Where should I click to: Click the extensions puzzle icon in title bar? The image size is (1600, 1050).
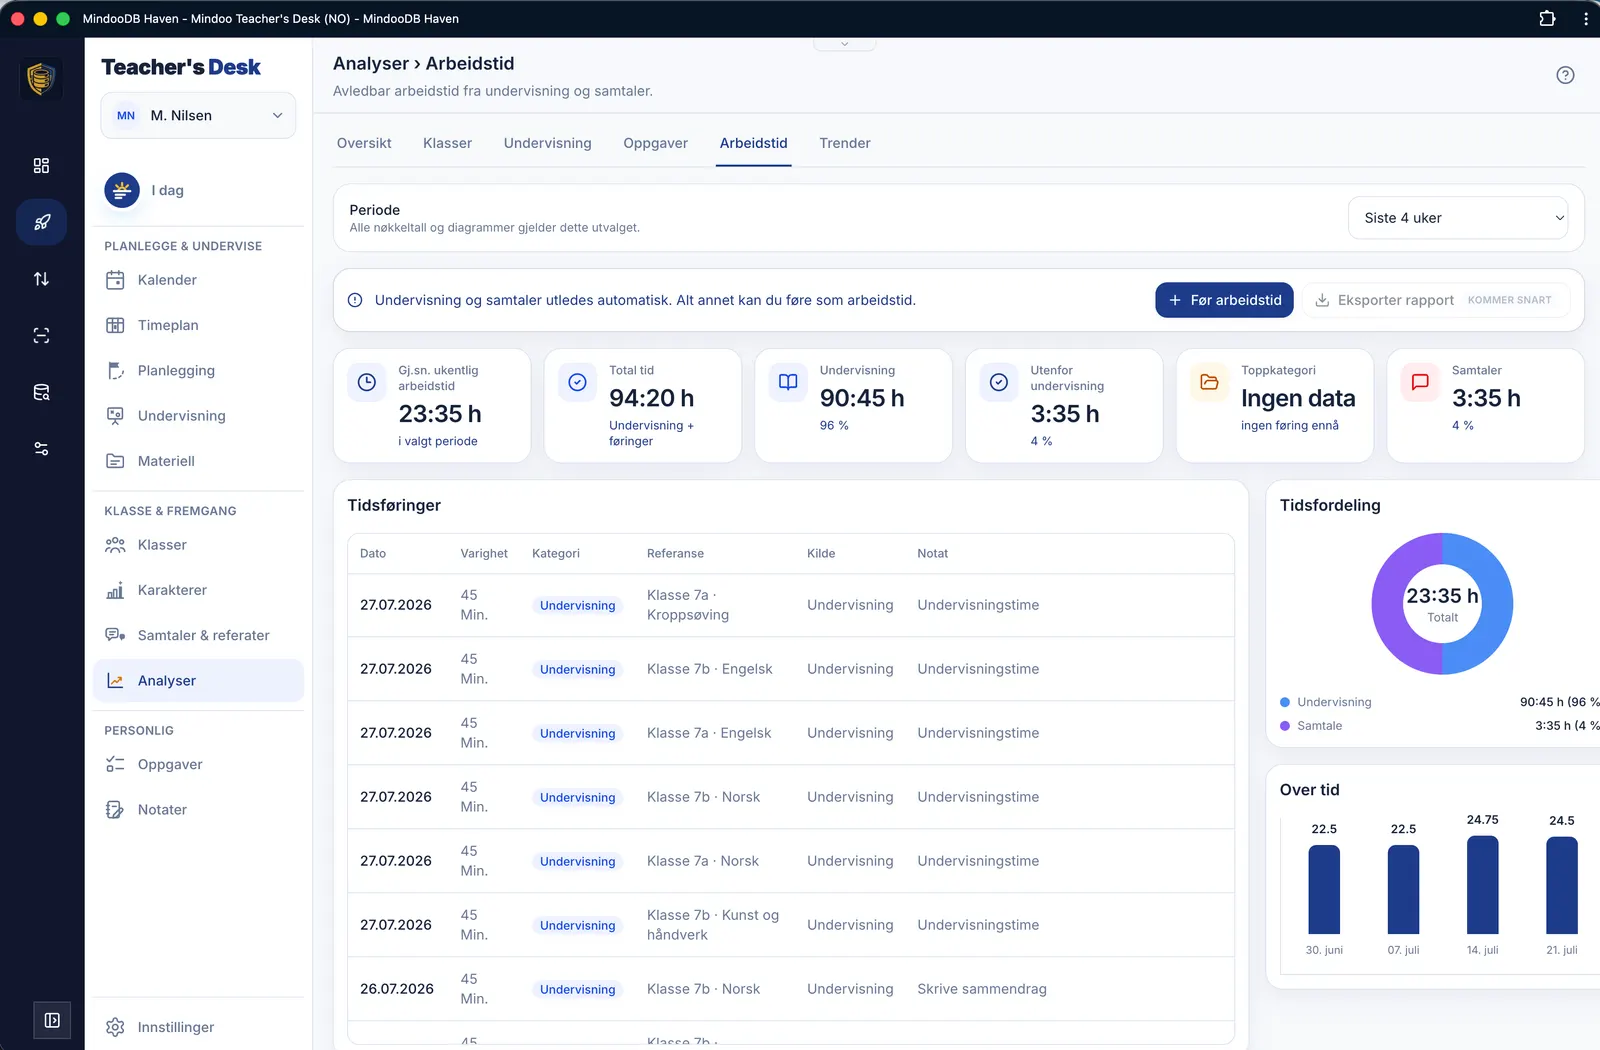click(1547, 18)
